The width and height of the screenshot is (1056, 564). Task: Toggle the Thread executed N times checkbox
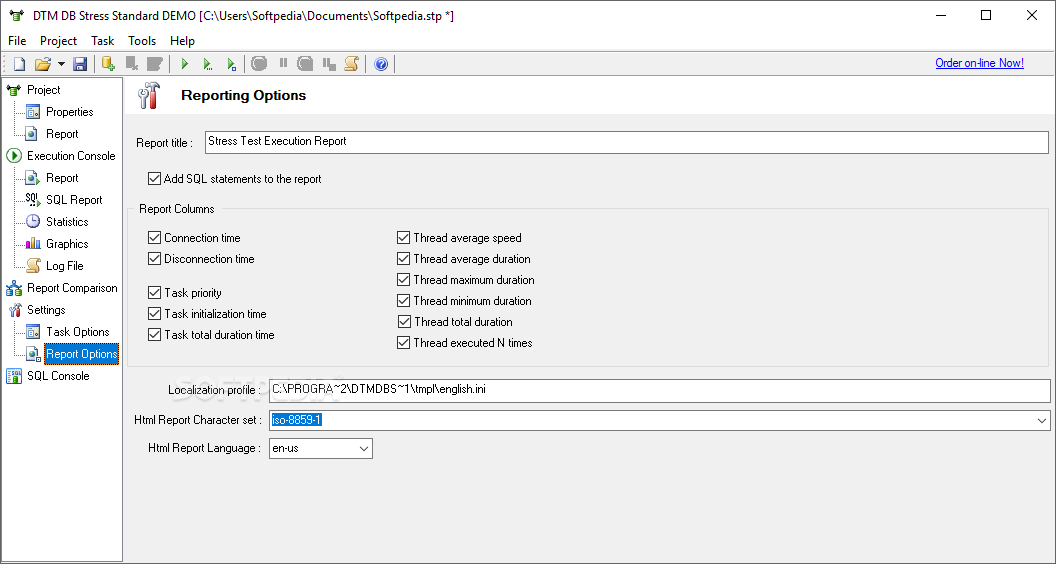(403, 342)
